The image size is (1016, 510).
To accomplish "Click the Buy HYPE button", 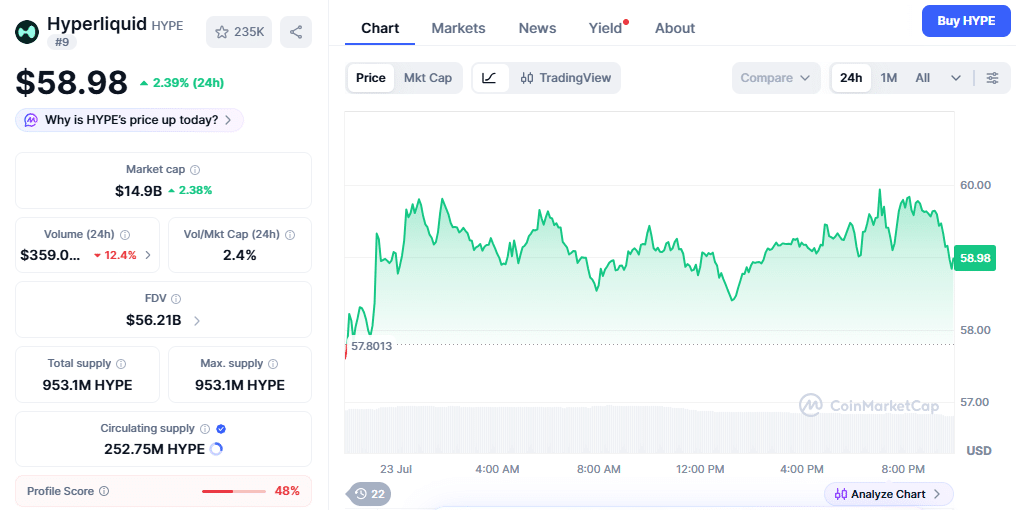I will (965, 21).
